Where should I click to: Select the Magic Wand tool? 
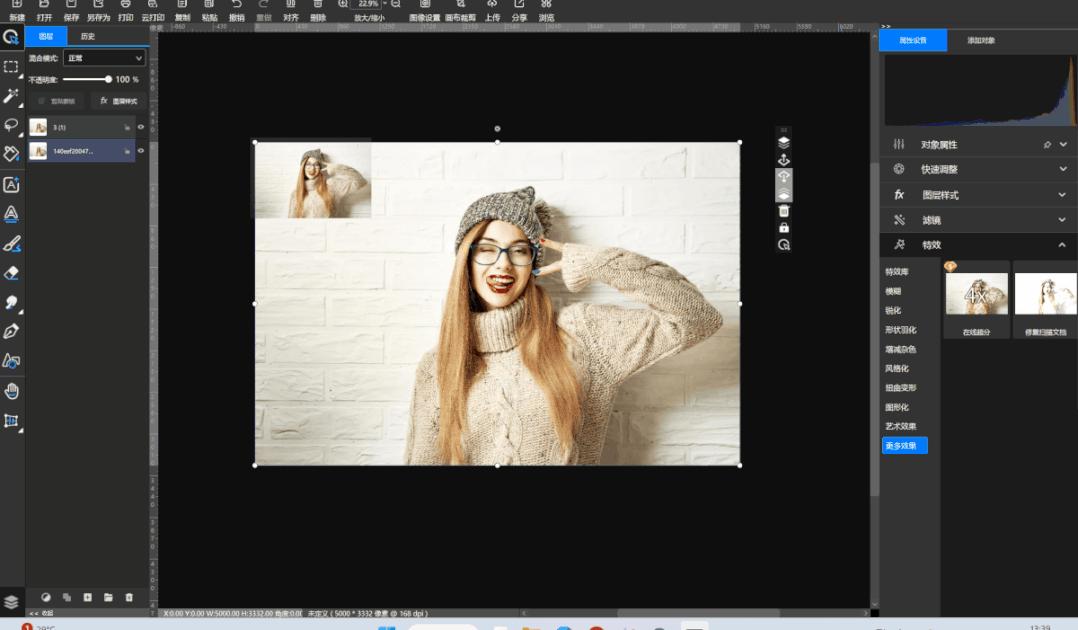(x=11, y=96)
